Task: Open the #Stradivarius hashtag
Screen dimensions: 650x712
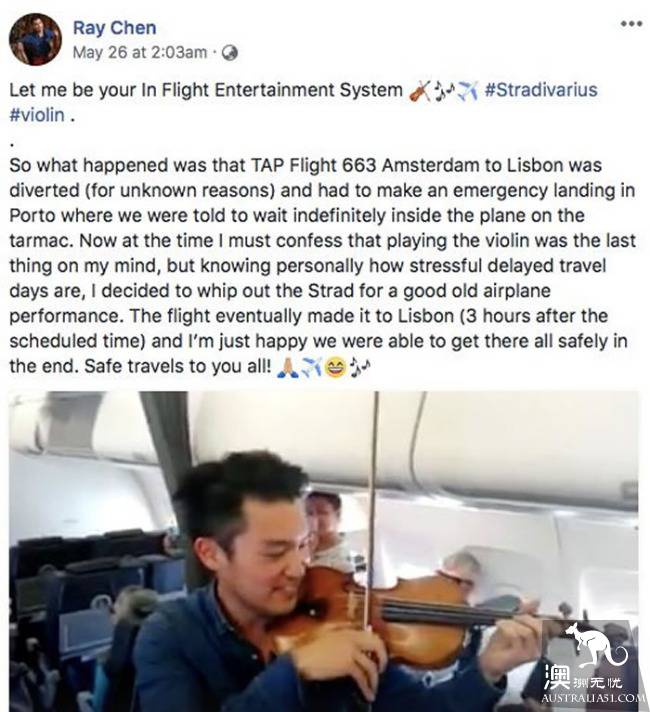Action: tap(540, 90)
